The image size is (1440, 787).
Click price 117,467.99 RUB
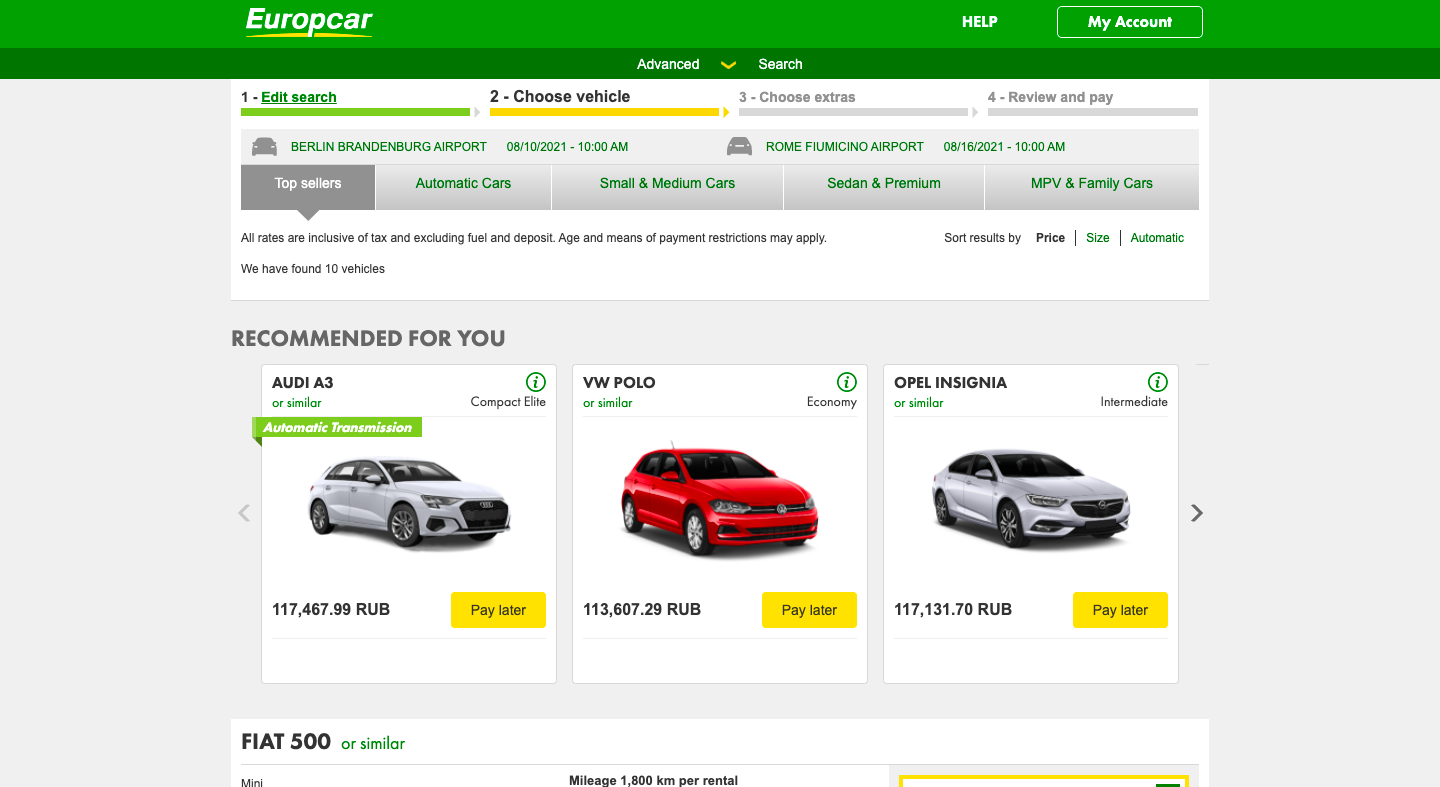point(331,609)
